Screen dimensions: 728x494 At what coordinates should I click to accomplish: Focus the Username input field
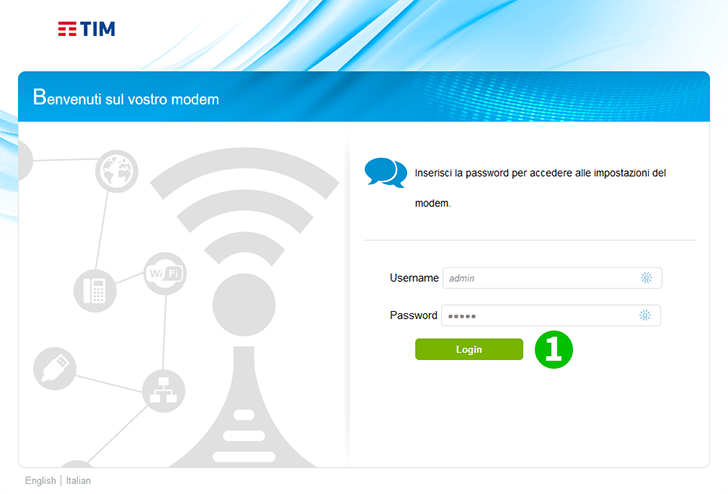click(552, 278)
